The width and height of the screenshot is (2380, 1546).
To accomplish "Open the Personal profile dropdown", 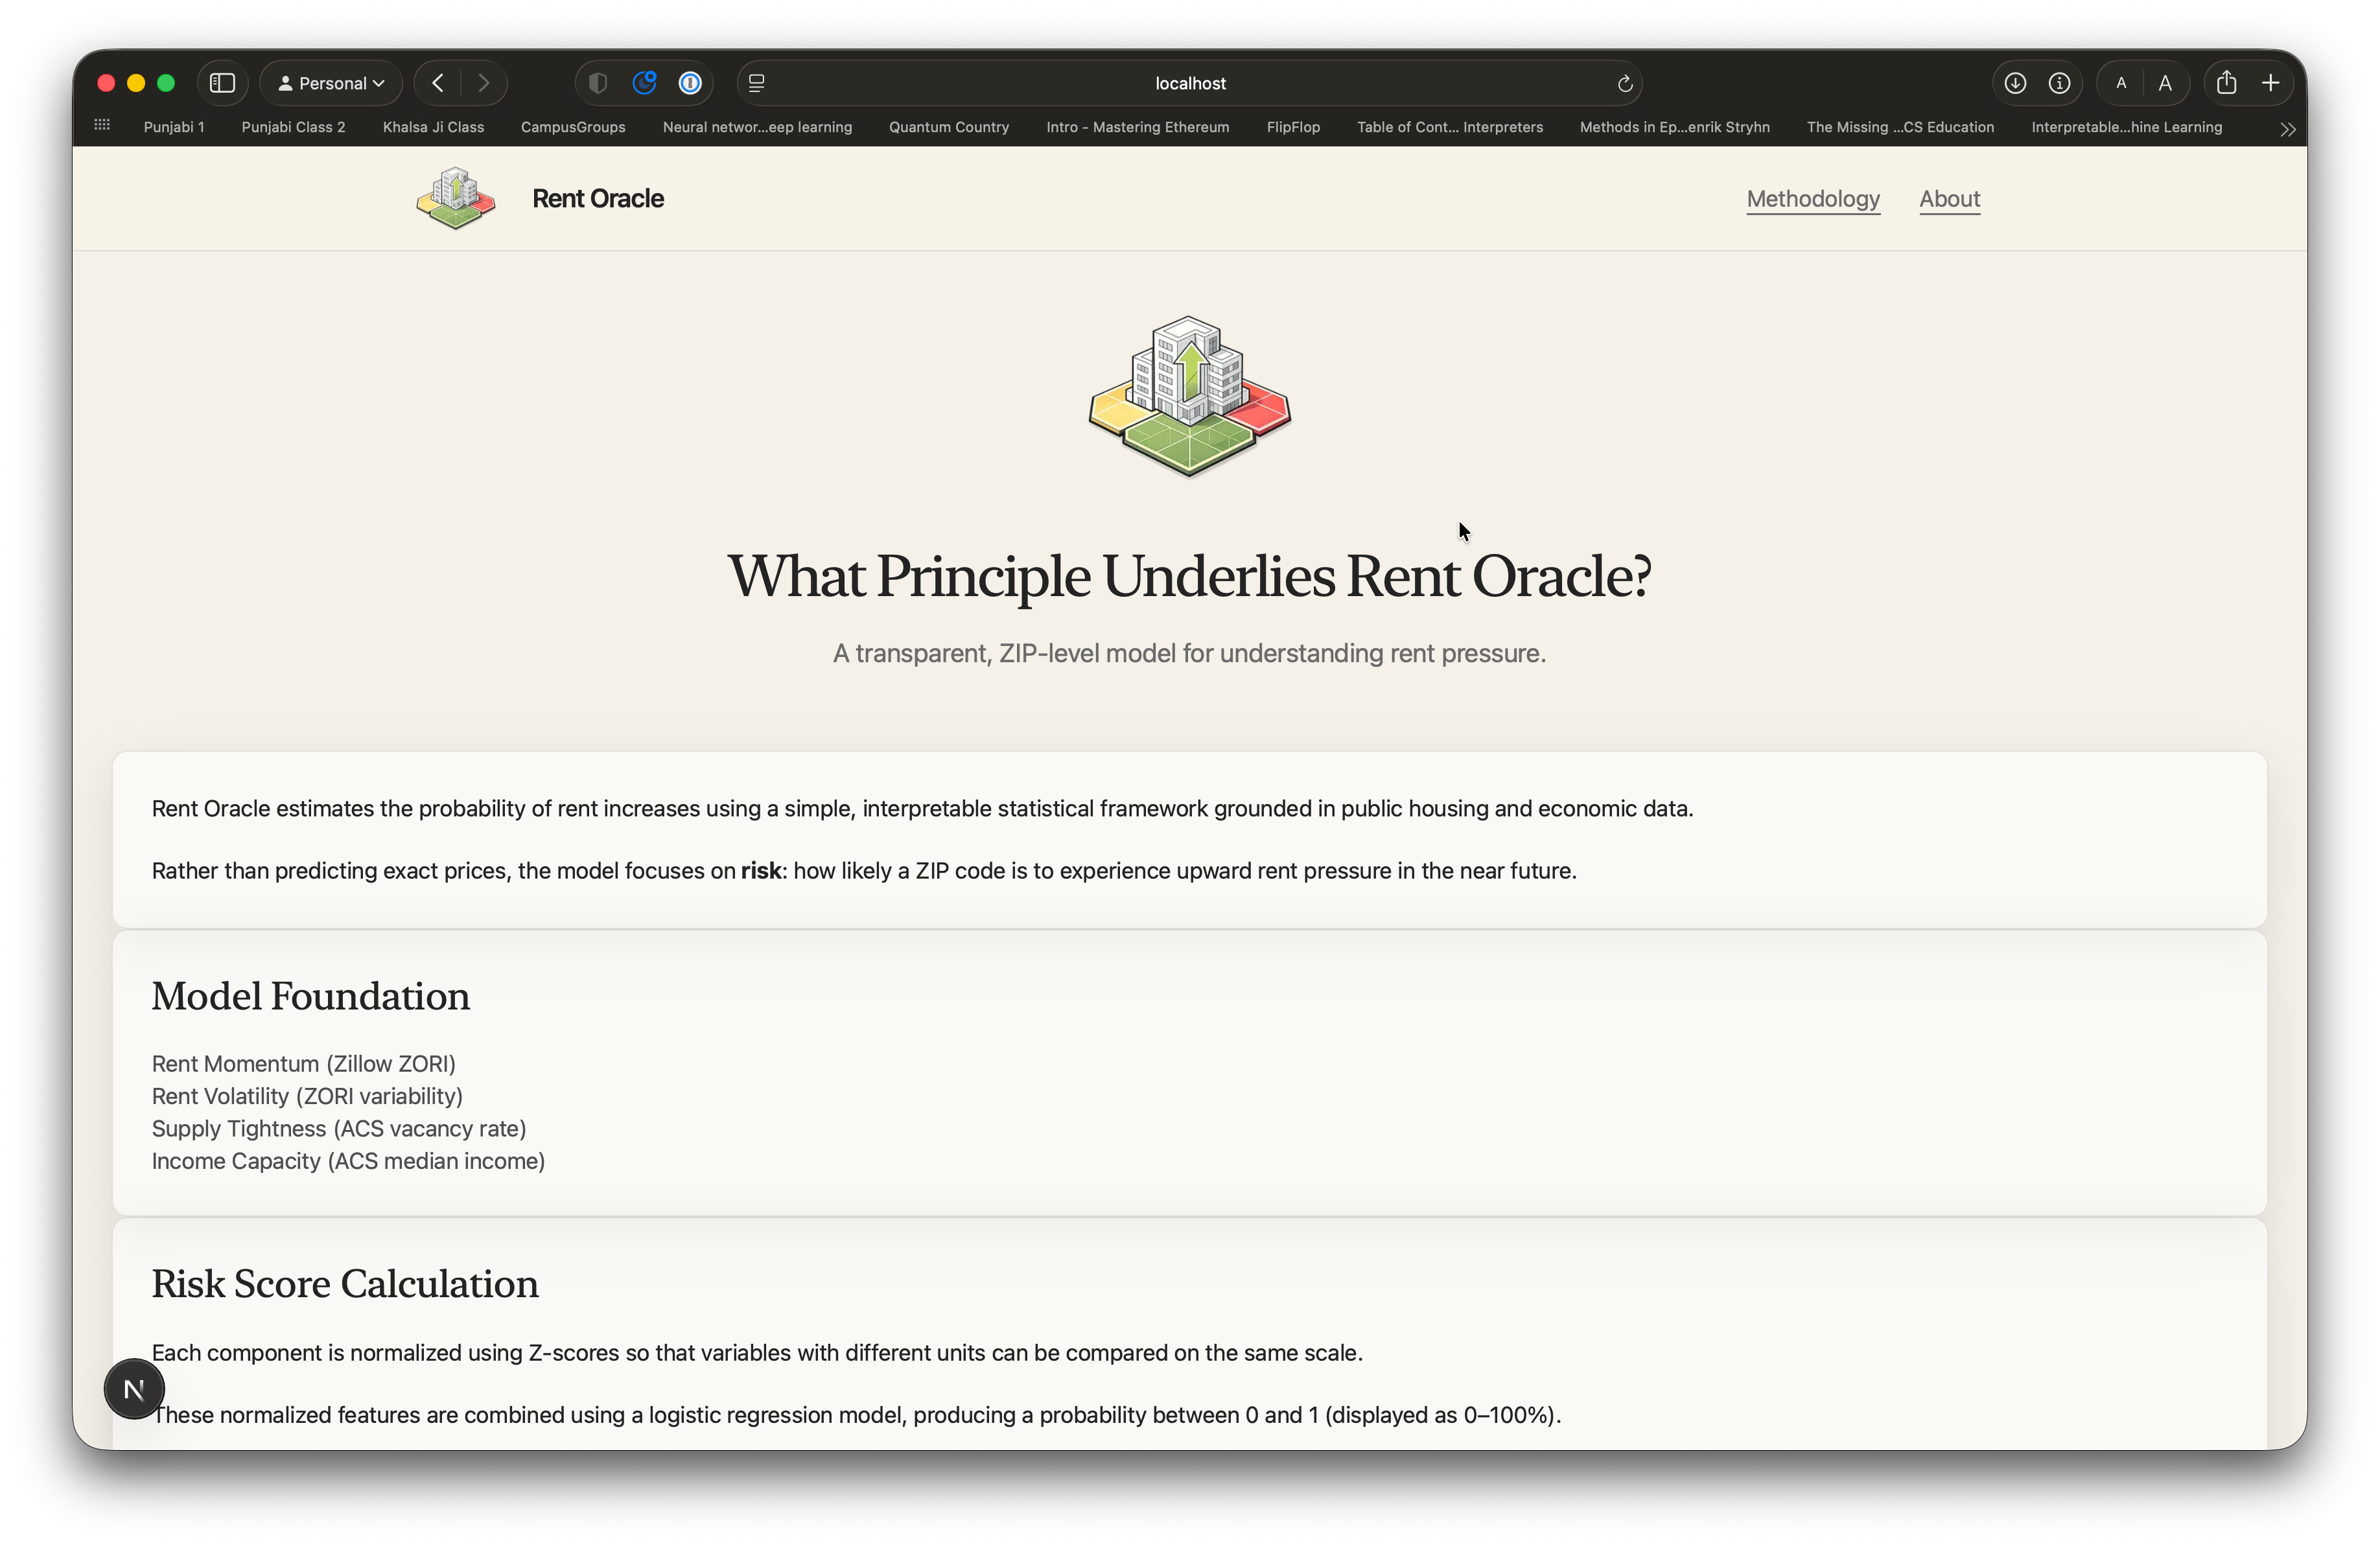I will tap(331, 83).
